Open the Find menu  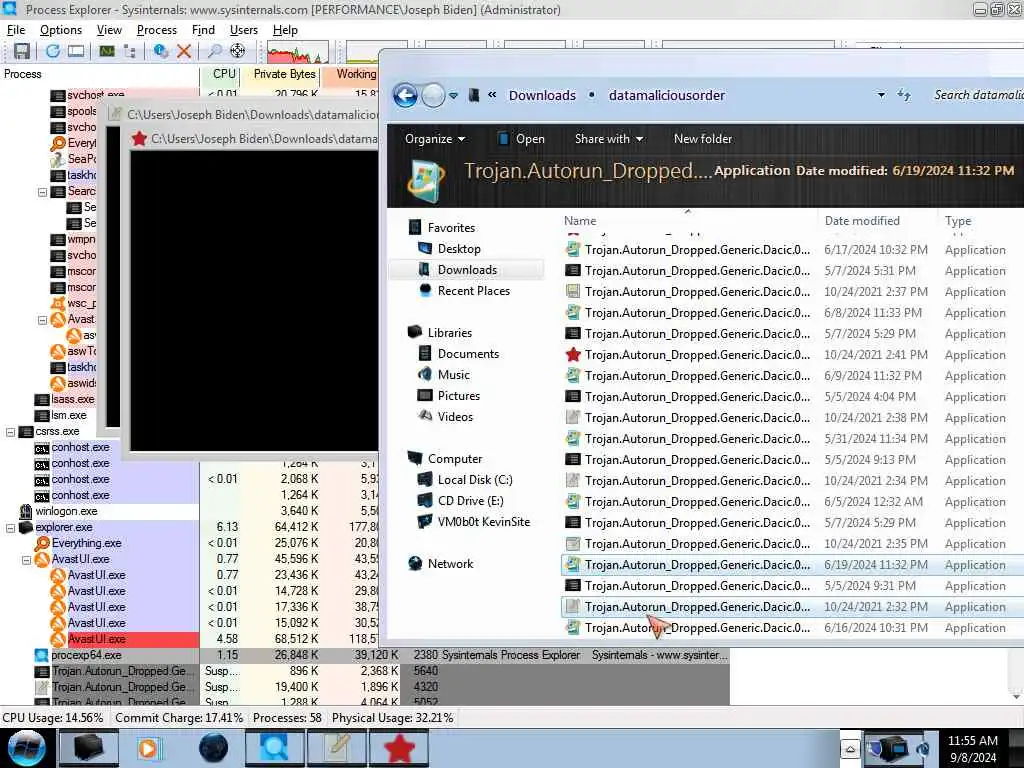click(203, 30)
